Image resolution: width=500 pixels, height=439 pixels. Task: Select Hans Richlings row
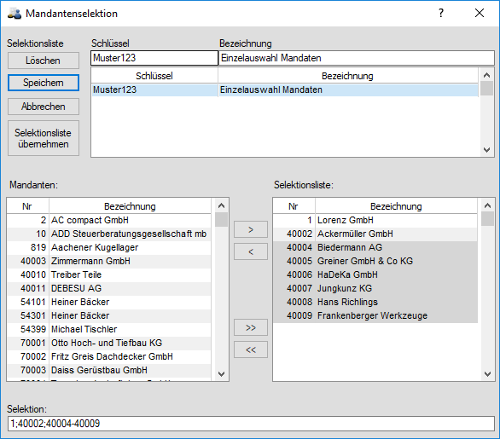click(376, 302)
